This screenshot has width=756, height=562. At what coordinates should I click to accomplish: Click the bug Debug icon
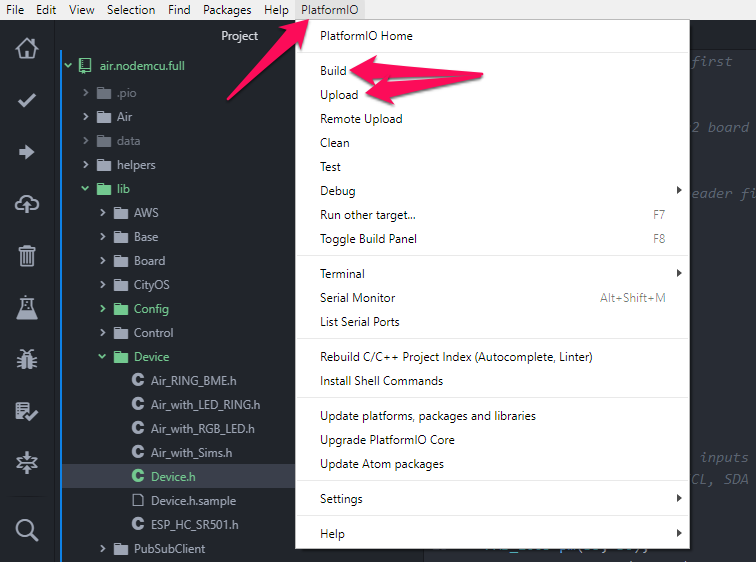27,359
